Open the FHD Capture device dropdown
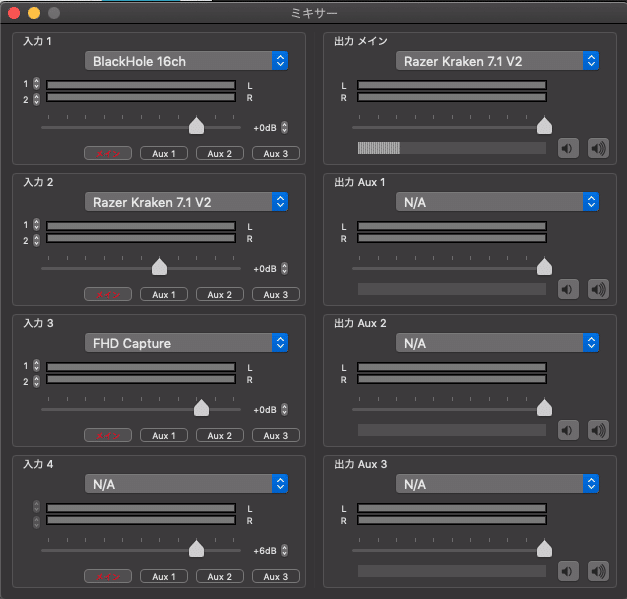Image resolution: width=627 pixels, height=599 pixels. coord(186,343)
